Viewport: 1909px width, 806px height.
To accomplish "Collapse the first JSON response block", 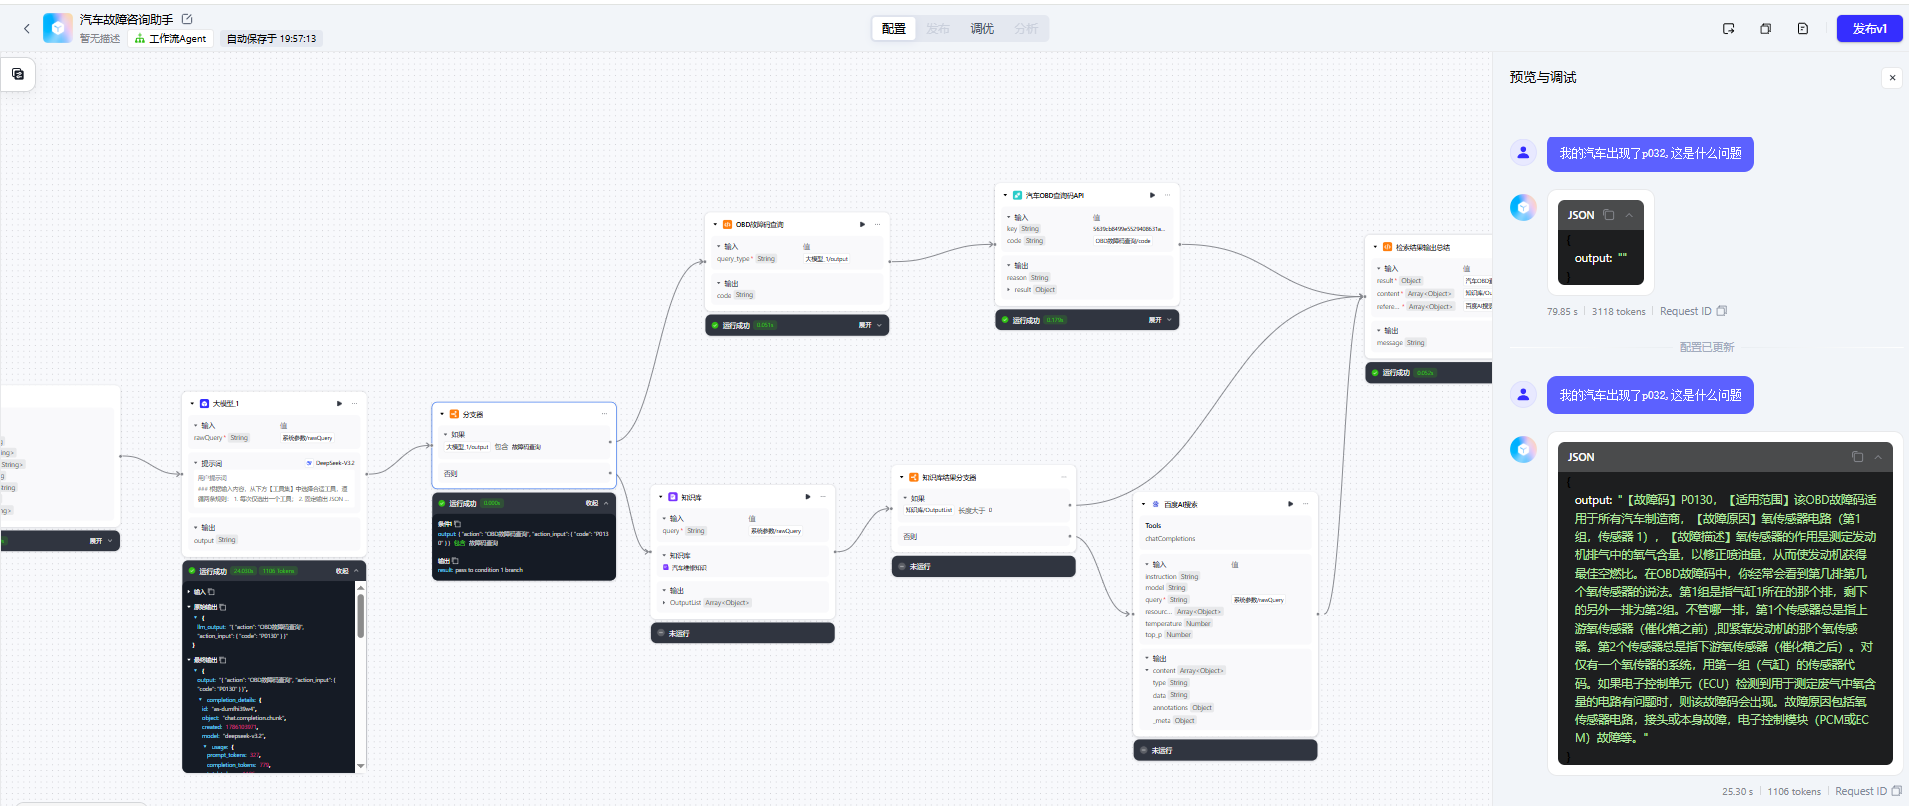I will (1629, 215).
